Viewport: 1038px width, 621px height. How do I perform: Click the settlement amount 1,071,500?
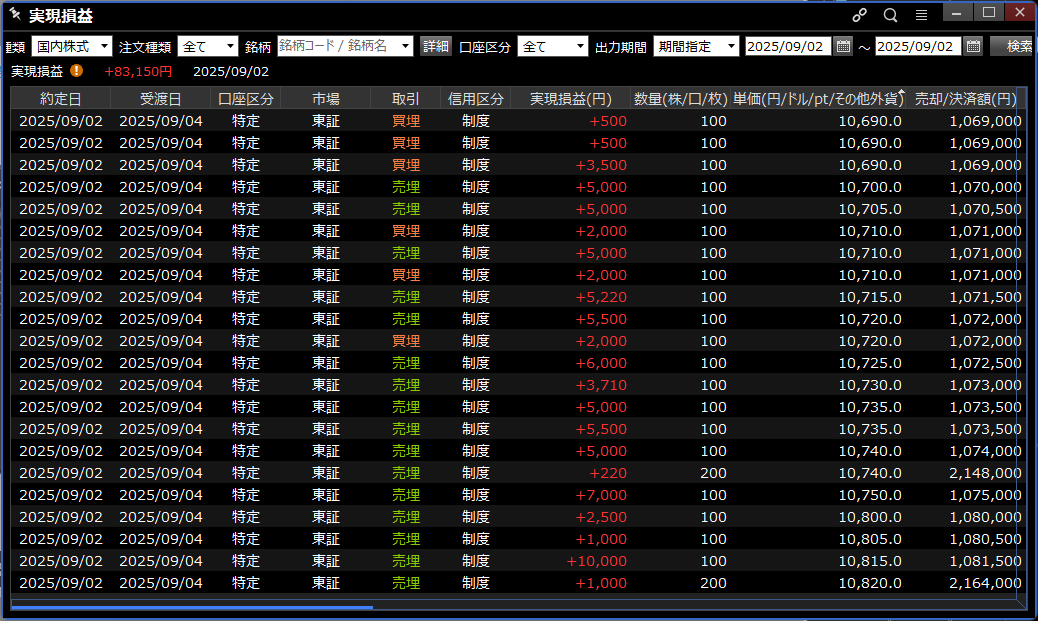tap(985, 297)
